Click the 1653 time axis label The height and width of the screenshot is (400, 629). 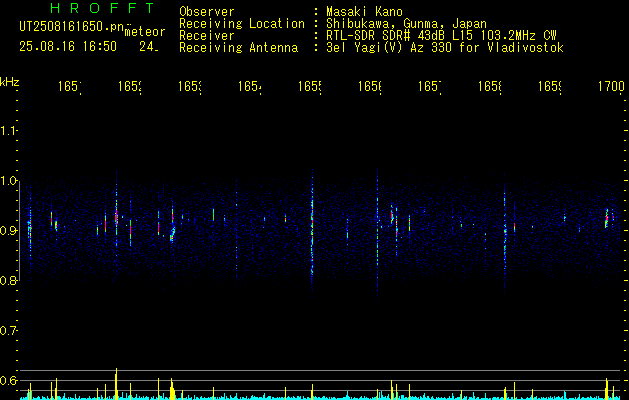(190, 86)
